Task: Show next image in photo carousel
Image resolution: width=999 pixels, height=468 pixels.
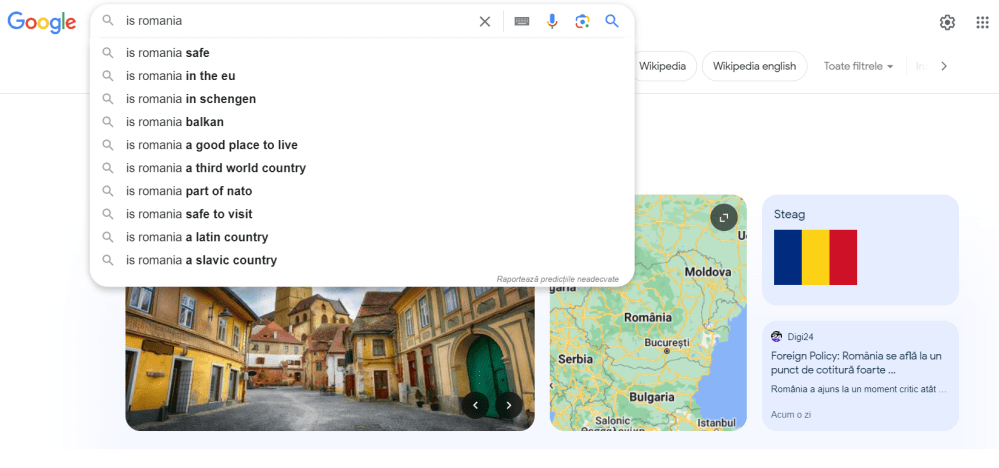Action: pyautogui.click(x=509, y=405)
